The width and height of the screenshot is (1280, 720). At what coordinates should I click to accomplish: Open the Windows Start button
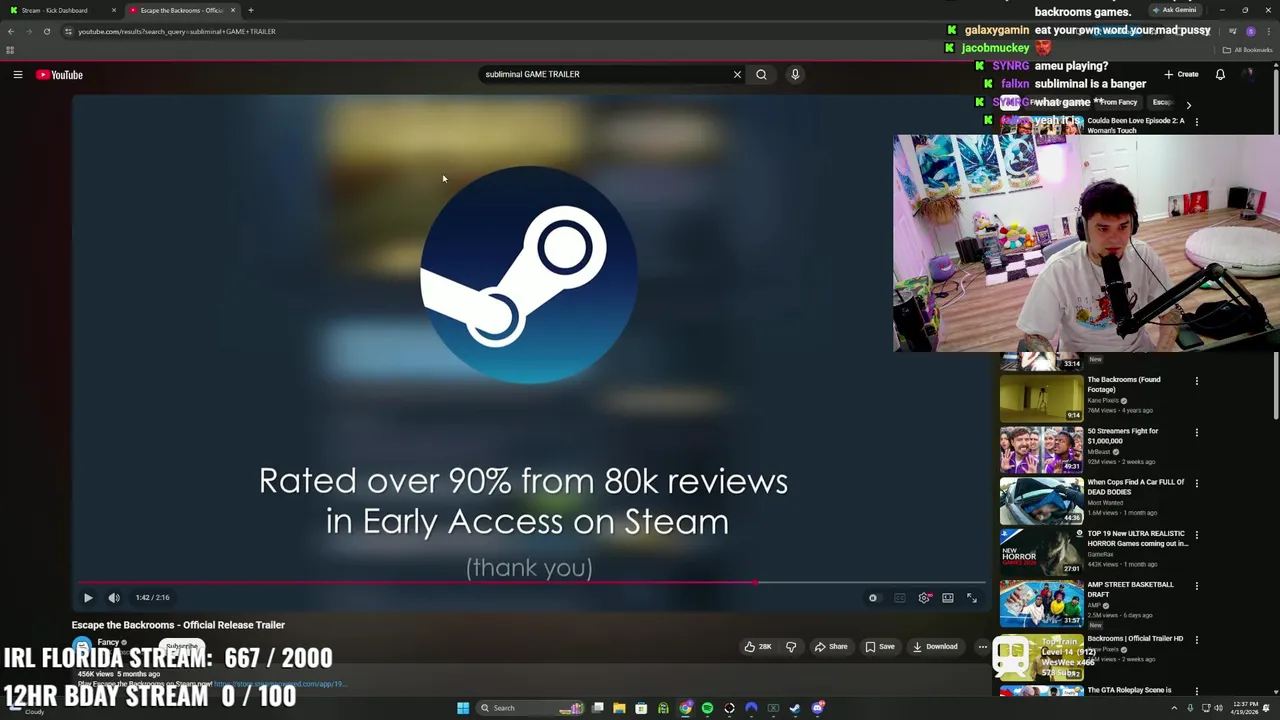(463, 708)
